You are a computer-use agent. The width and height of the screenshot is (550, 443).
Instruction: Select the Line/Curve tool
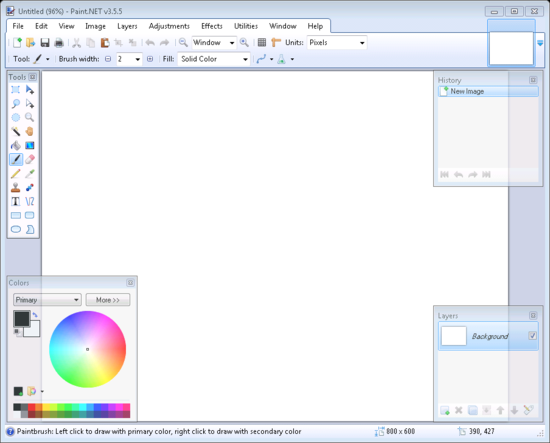[30, 201]
